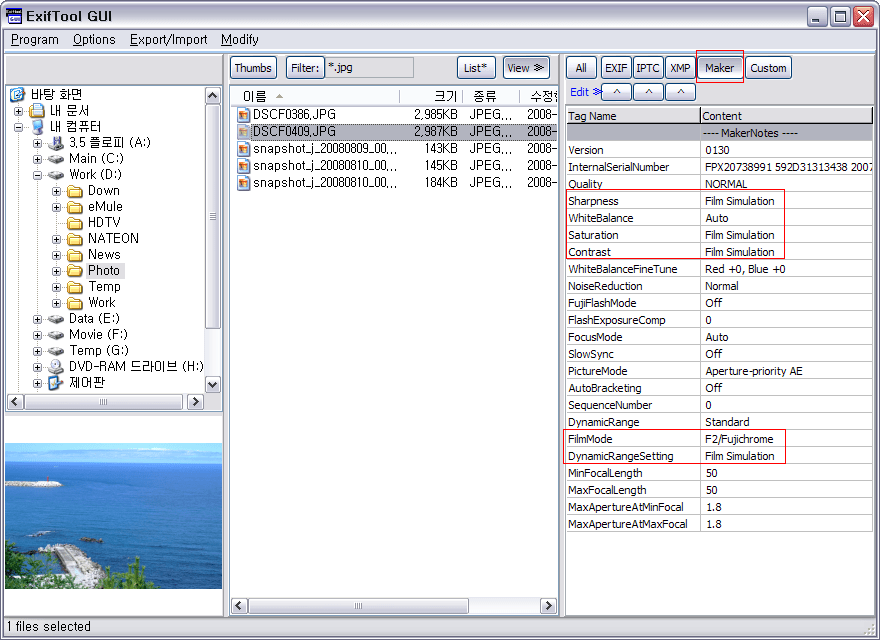Click the View ≫ button
The image size is (880, 640).
(x=526, y=68)
